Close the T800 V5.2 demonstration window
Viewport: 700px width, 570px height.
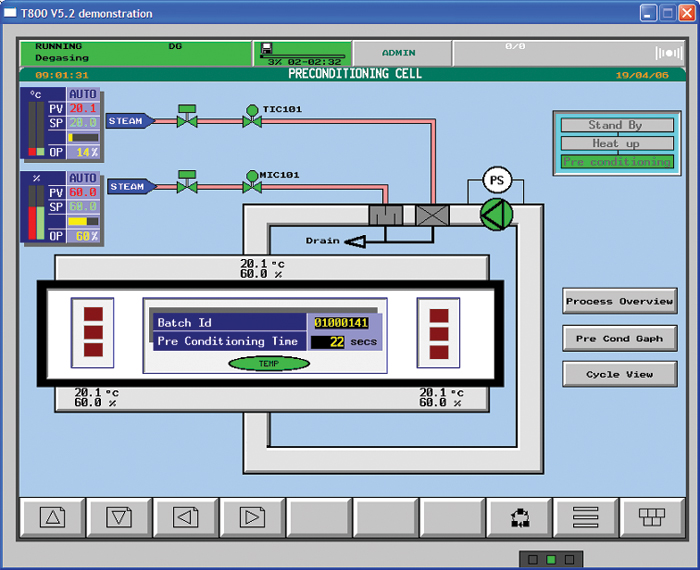tap(687, 13)
